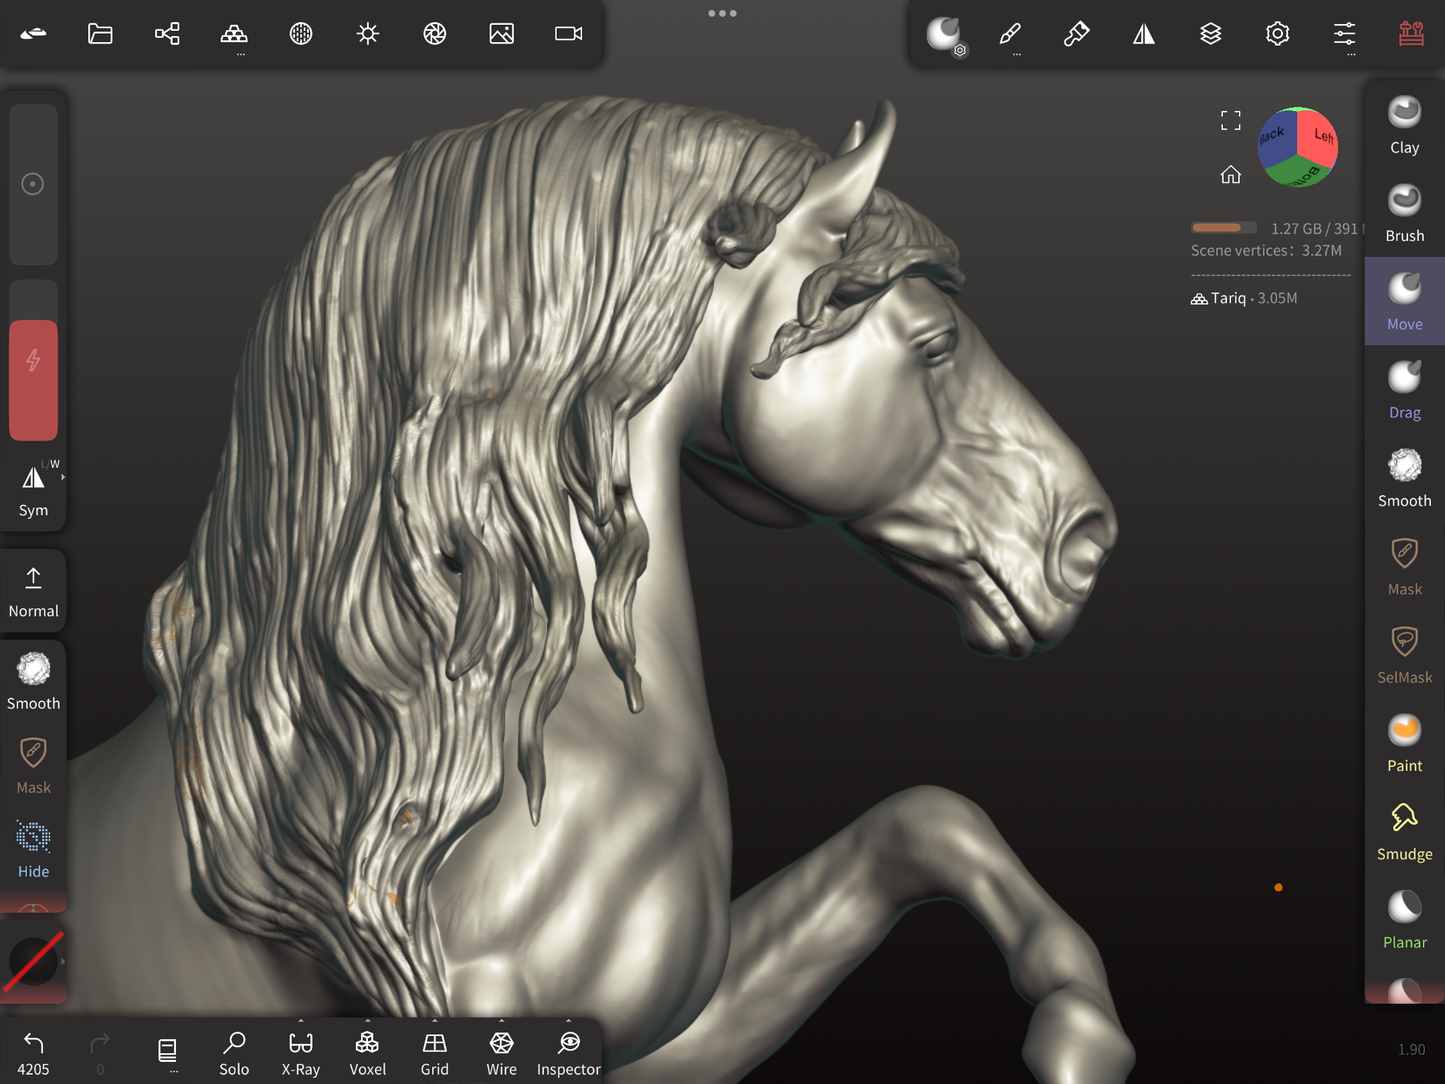Viewport: 1445px width, 1084px height.
Task: Select the Clay sculpting tool
Action: pos(1404,125)
